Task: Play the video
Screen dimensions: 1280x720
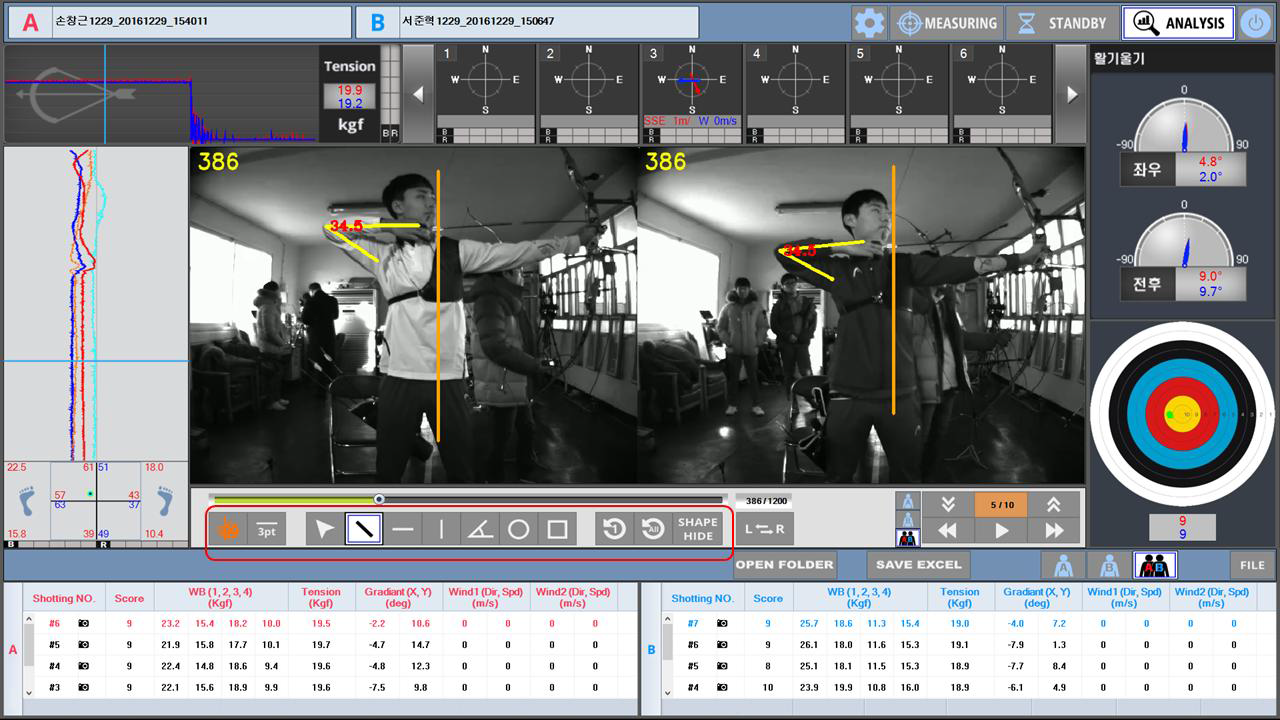Action: coord(1001,531)
